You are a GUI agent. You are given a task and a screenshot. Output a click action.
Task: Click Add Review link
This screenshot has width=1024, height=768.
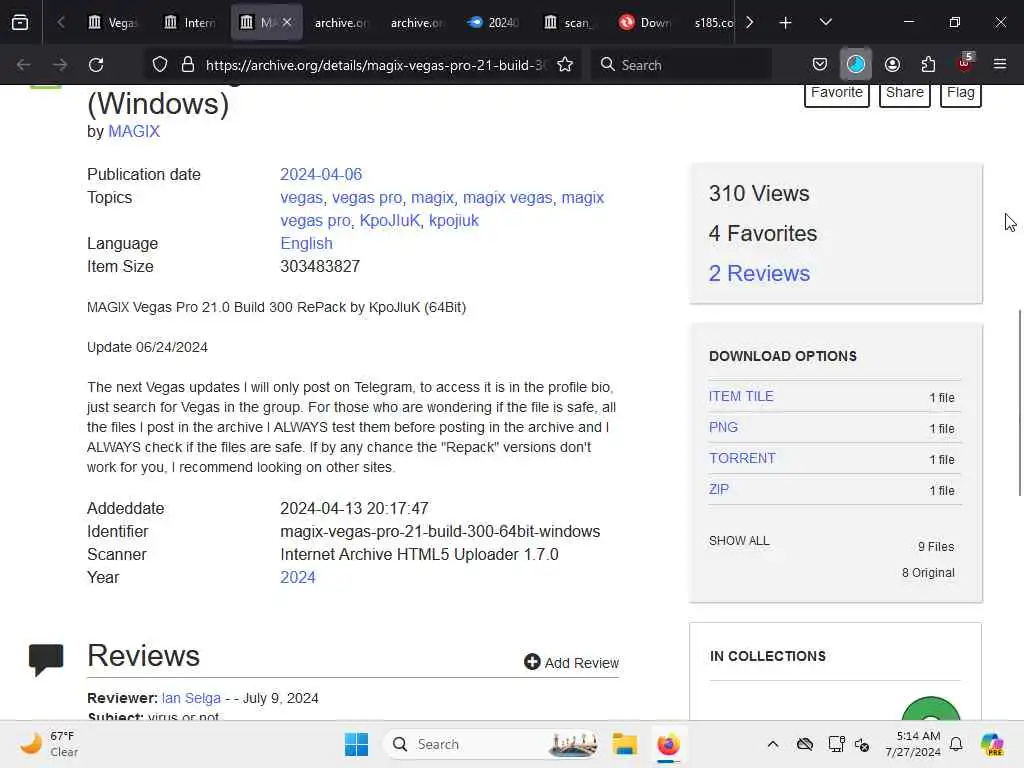click(x=571, y=663)
